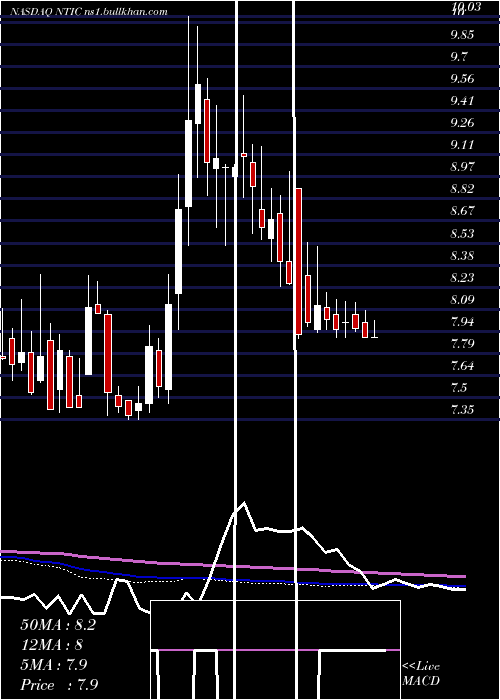Click the 8.97 price axis label
500x700 pixels.
(462, 167)
